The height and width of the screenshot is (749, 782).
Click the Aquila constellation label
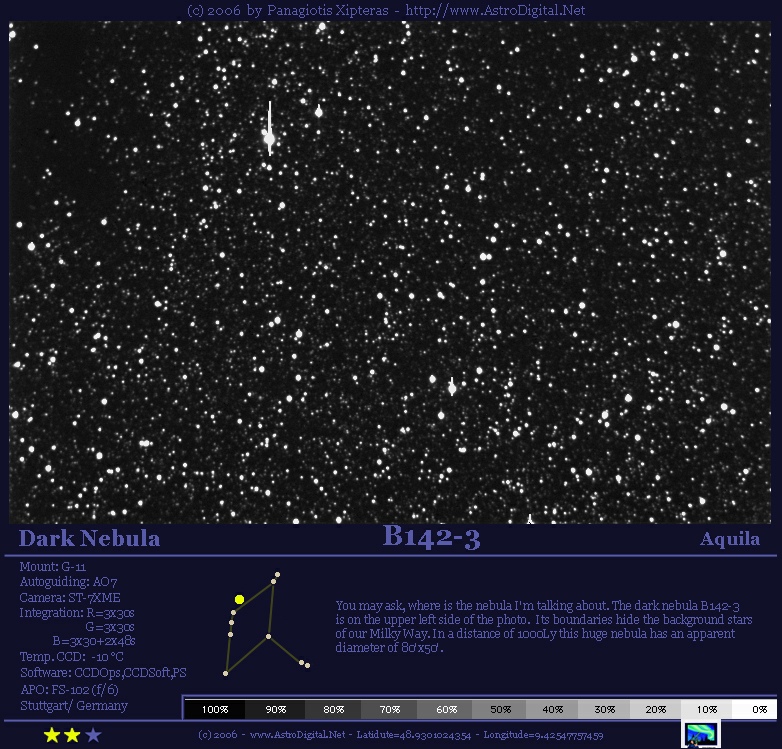coord(729,539)
